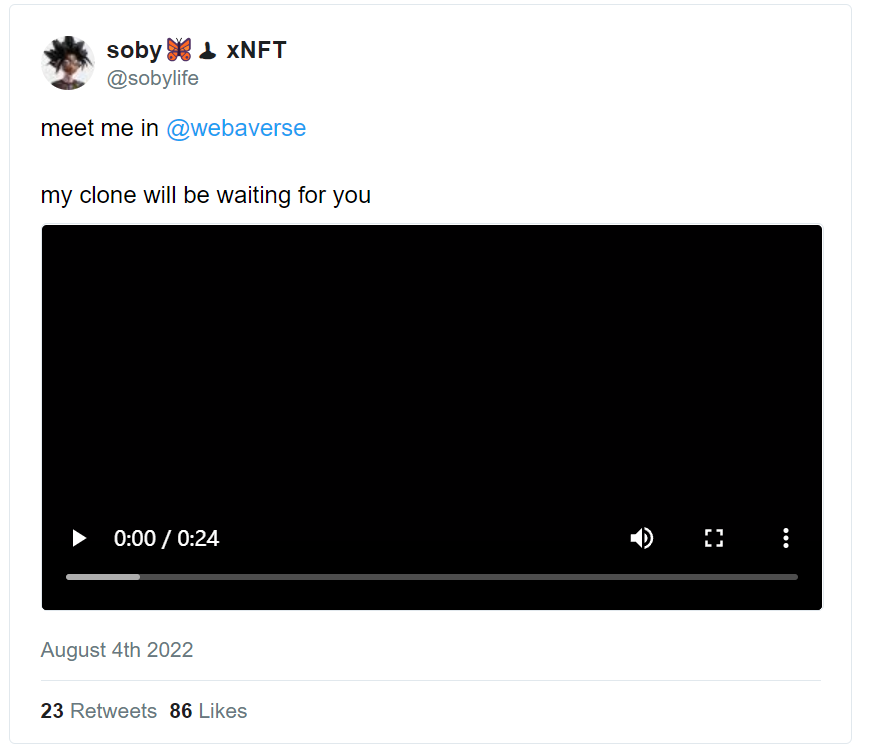Open the video's three-dot options menu
The width and height of the screenshot is (869, 756).
[785, 539]
